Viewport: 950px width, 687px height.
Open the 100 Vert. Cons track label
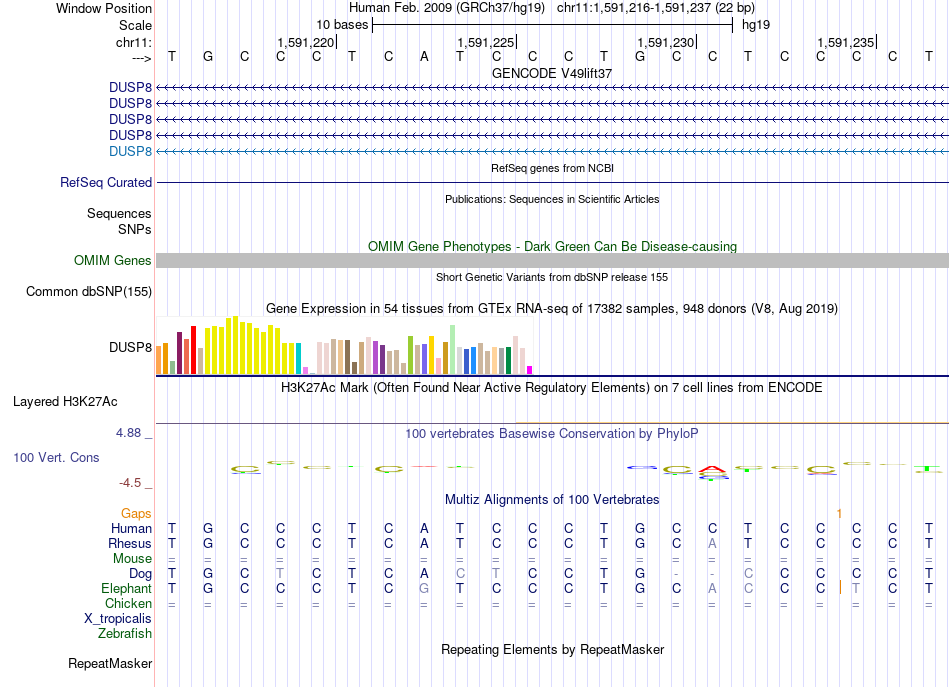point(56,457)
